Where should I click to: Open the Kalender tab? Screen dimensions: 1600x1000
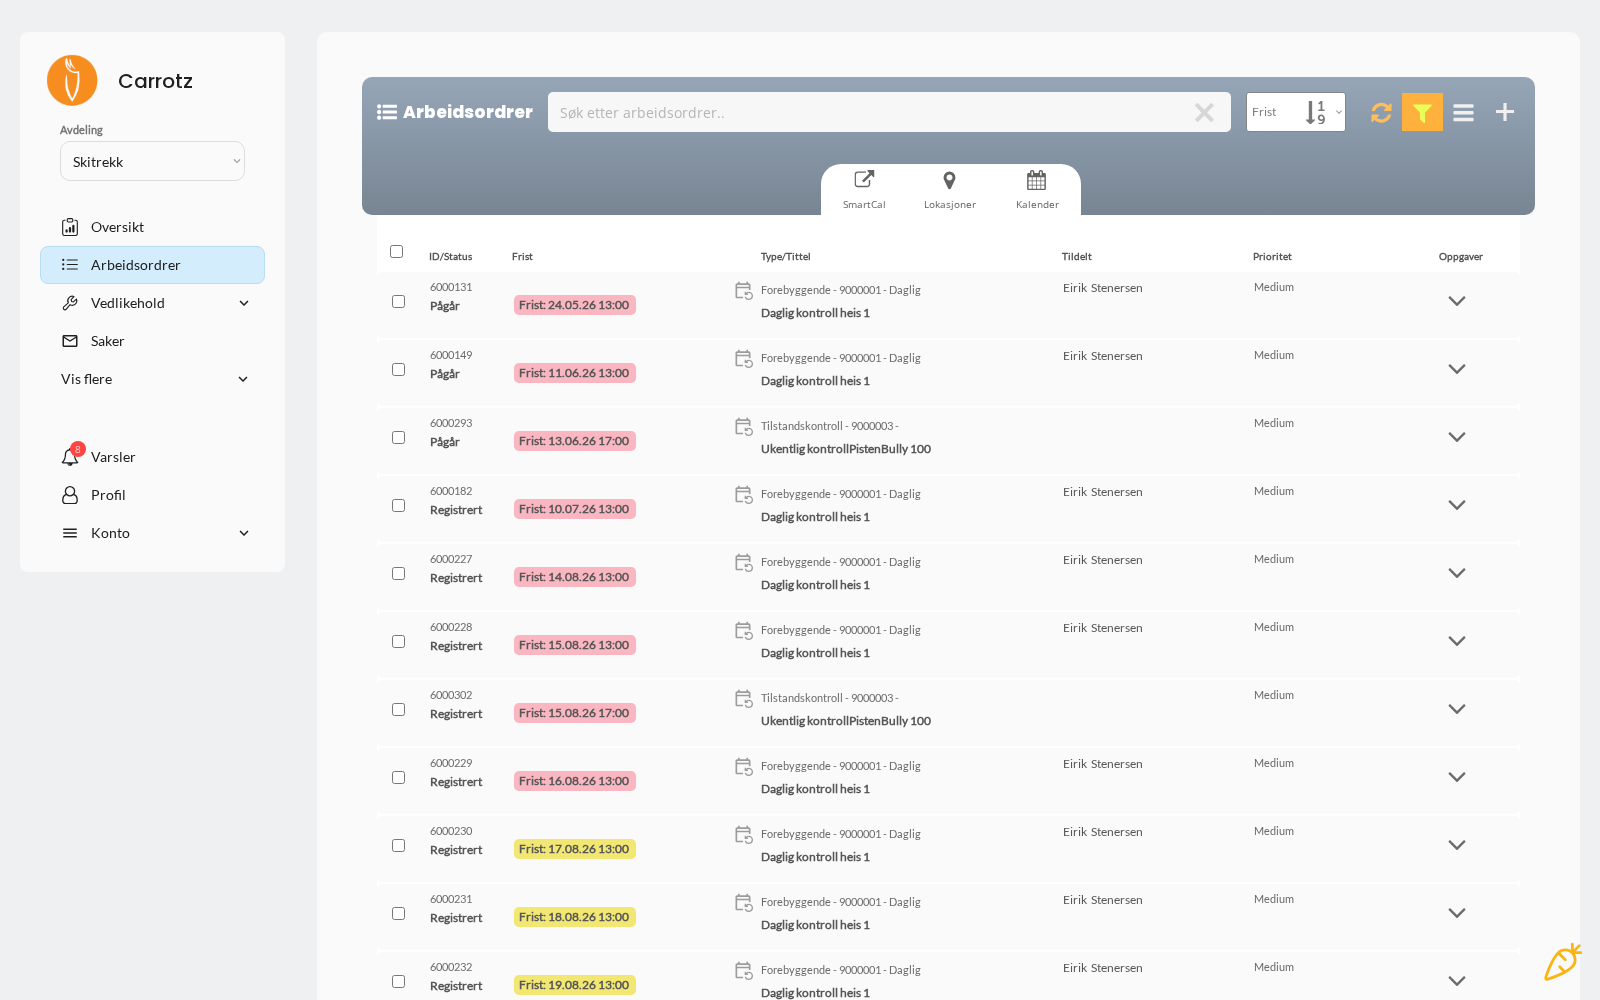click(1037, 189)
